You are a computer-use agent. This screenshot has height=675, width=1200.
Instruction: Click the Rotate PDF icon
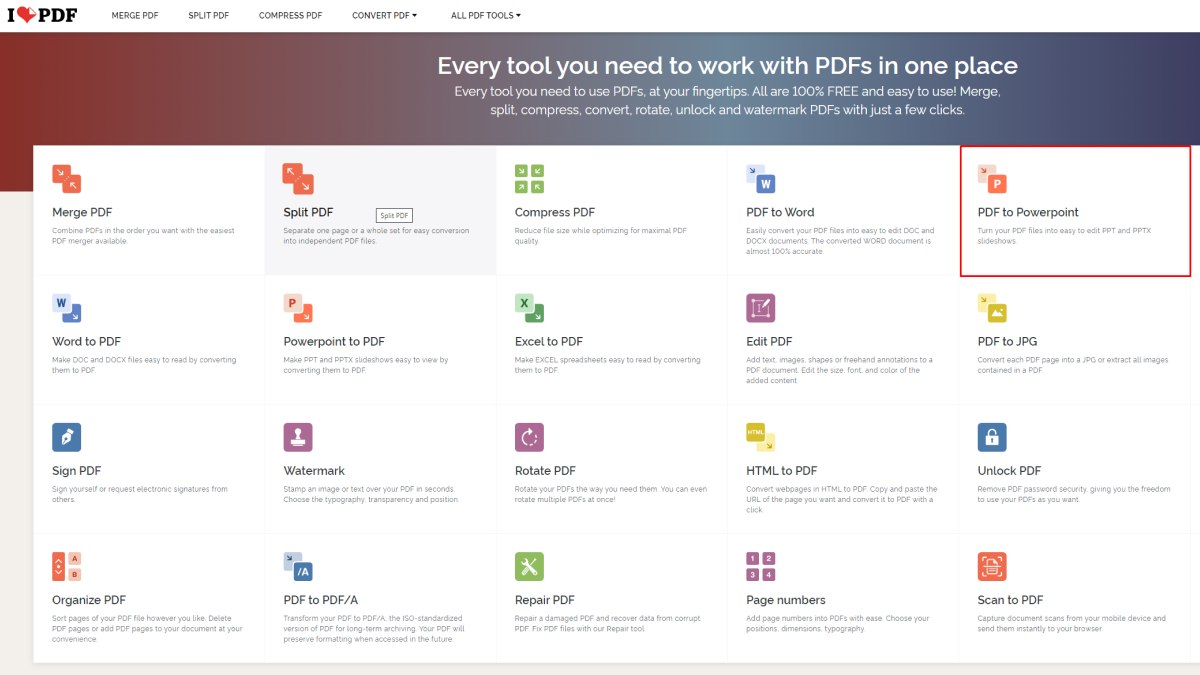(529, 437)
